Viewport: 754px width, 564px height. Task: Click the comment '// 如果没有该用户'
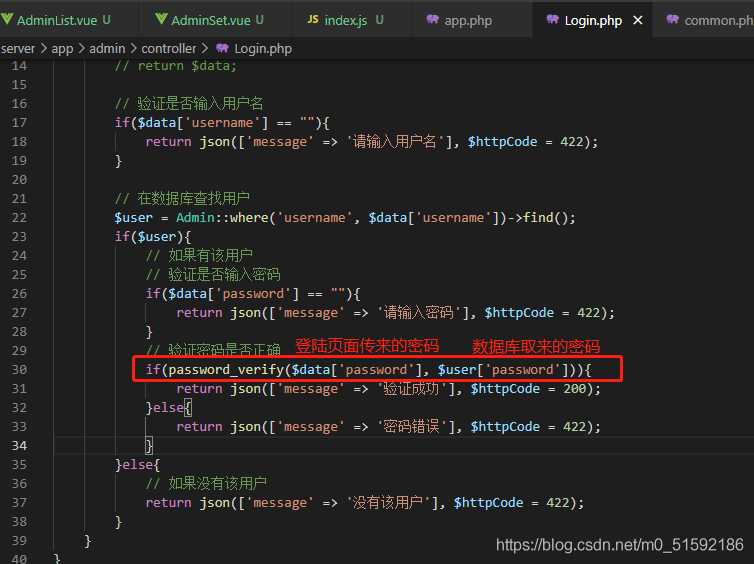206,483
